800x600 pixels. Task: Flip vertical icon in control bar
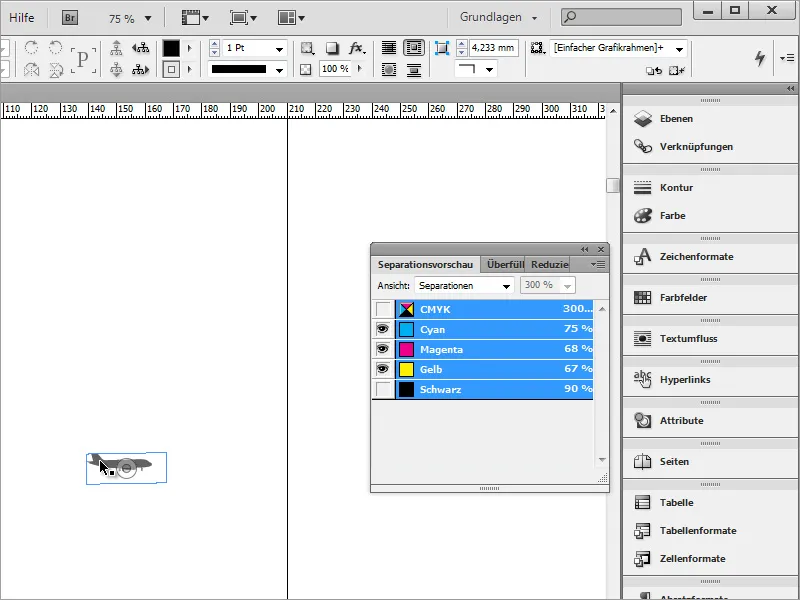pyautogui.click(x=56, y=69)
